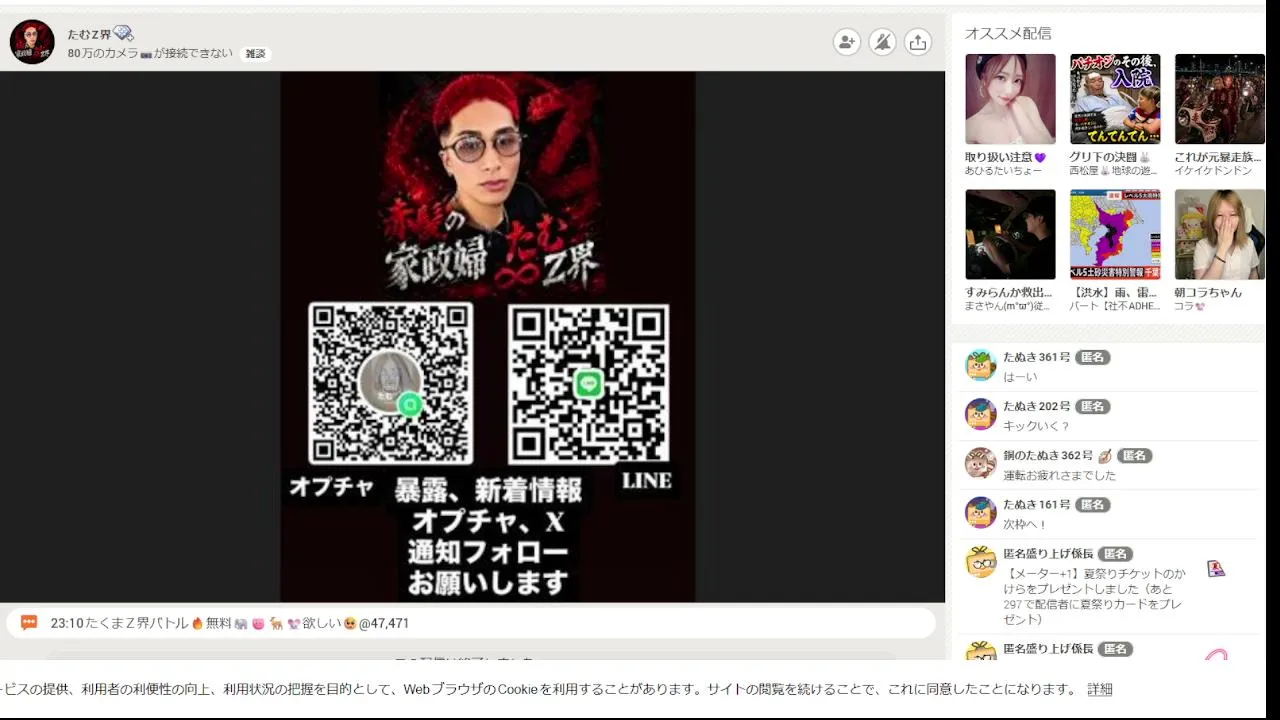The image size is (1280, 720).
Task: Click the 詳細 link in cookie notice
Action: 1100,689
